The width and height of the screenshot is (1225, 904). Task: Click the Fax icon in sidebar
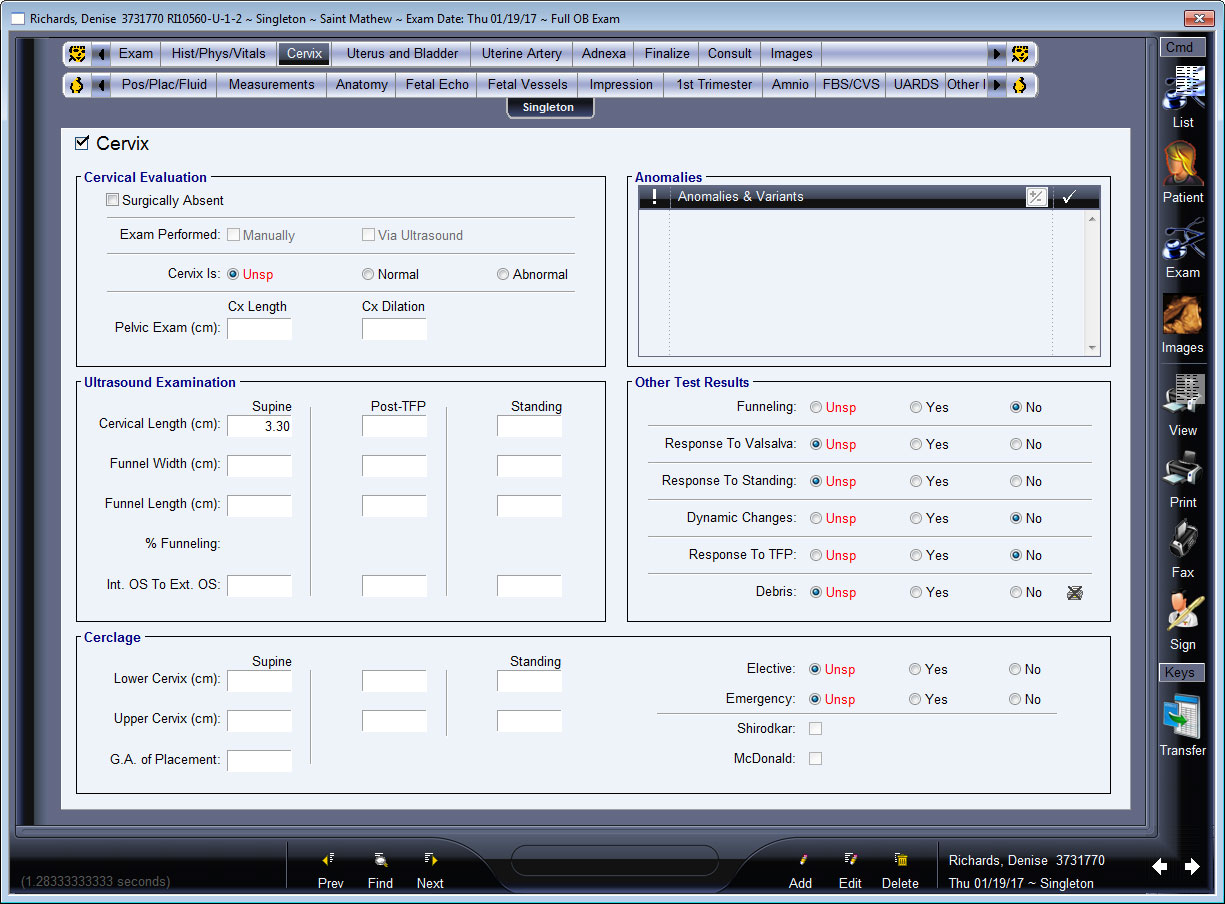[1183, 540]
